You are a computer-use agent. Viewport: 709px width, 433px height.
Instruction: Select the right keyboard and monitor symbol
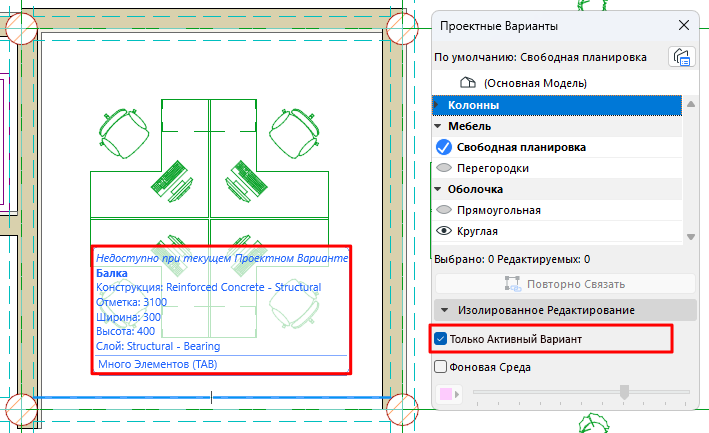coord(246,181)
